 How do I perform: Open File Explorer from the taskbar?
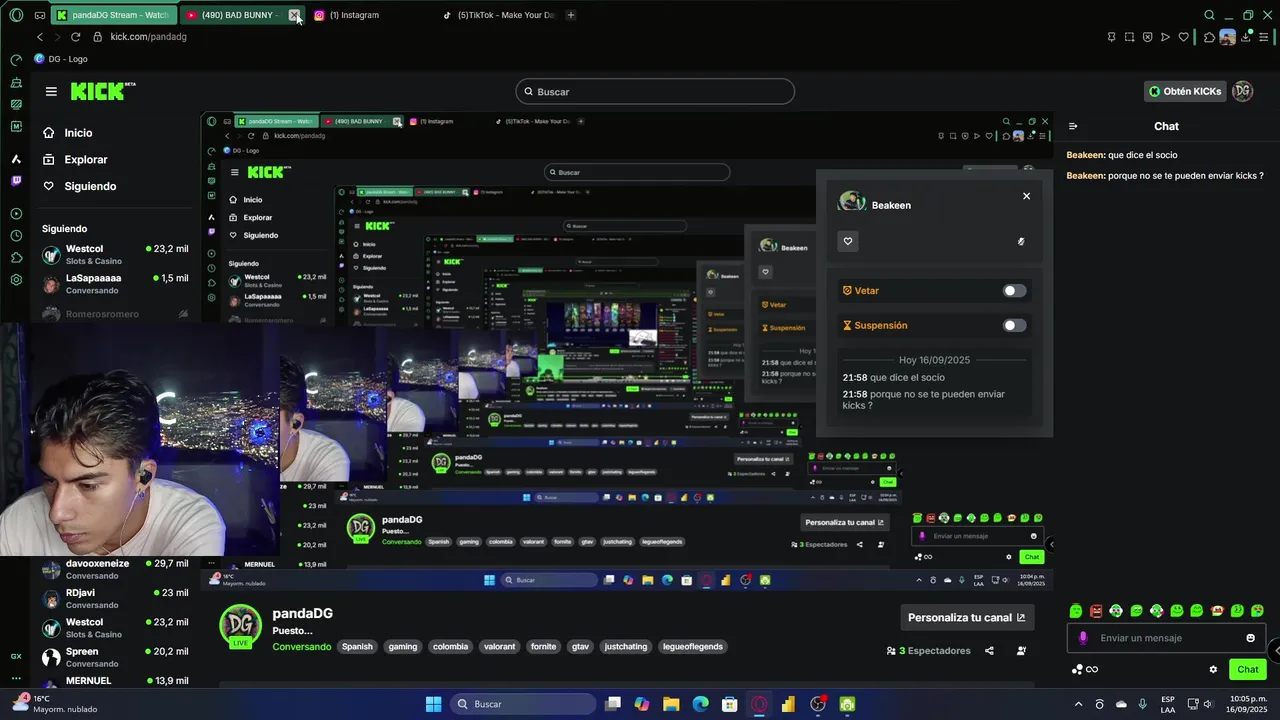coord(671,704)
